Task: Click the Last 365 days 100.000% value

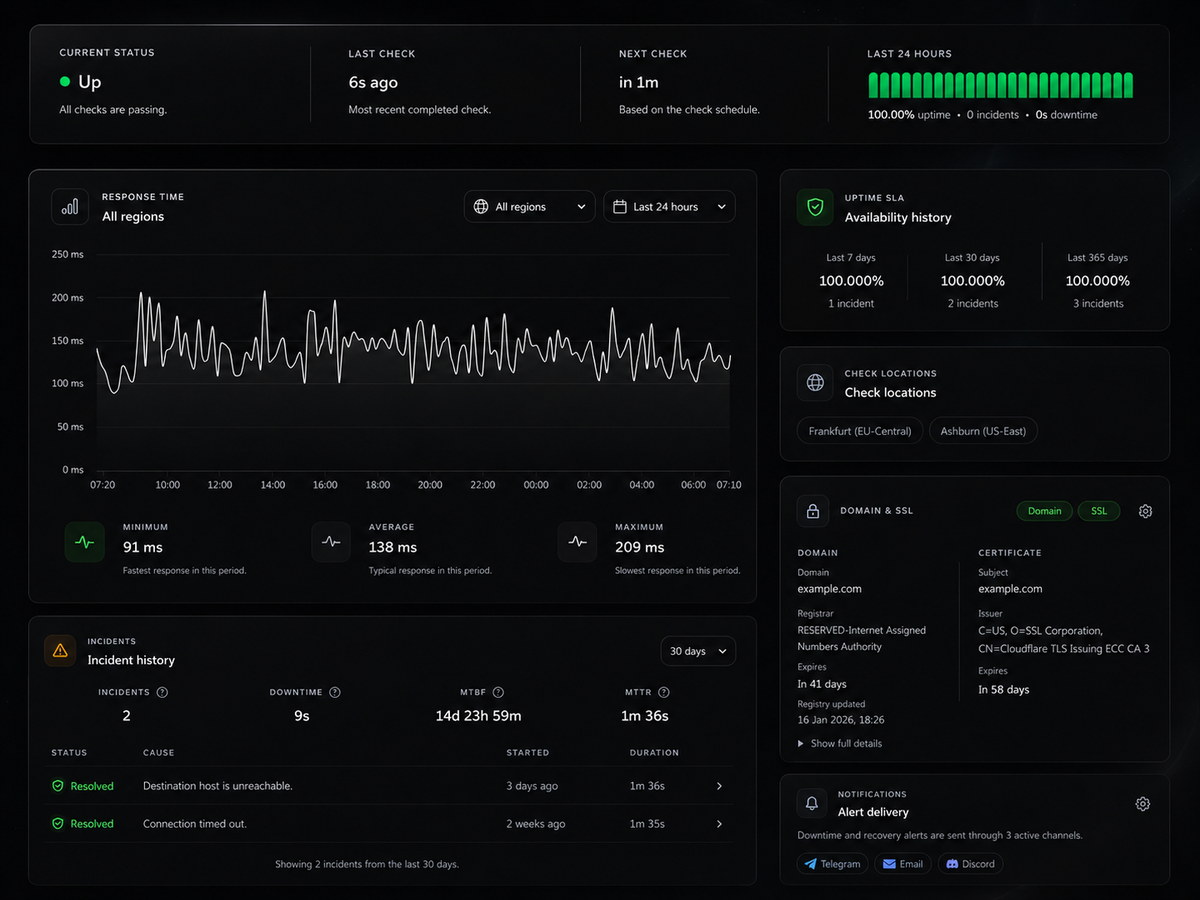Action: coord(1097,281)
